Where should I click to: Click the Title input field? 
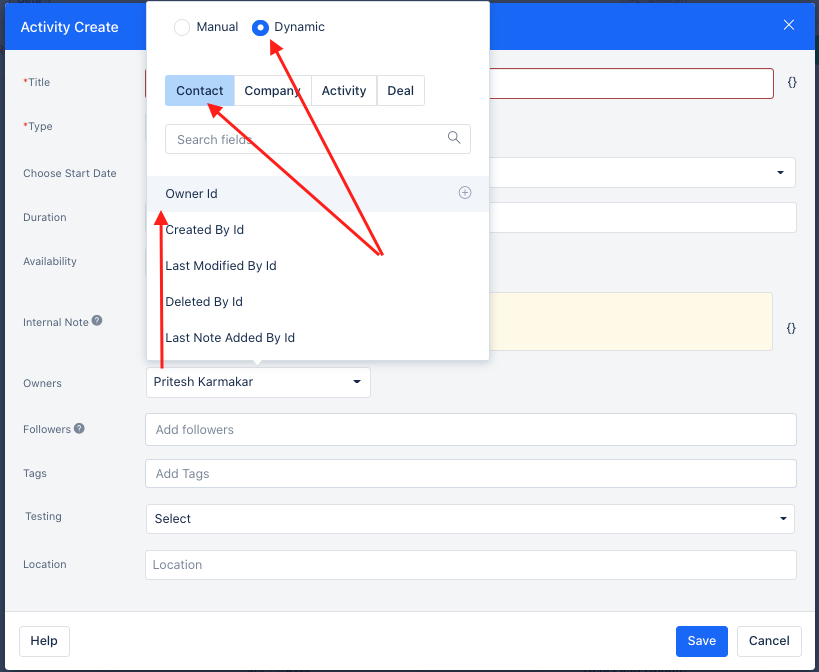click(631, 83)
